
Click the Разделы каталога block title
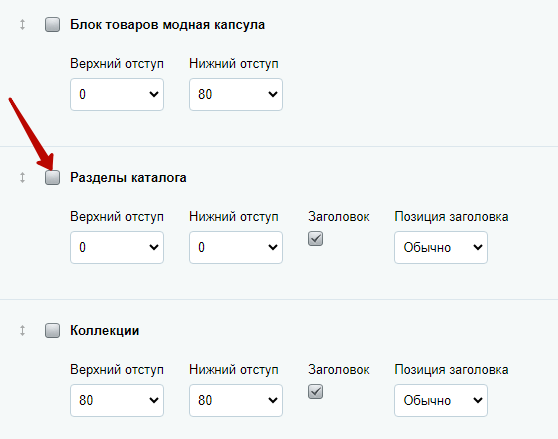point(128,178)
